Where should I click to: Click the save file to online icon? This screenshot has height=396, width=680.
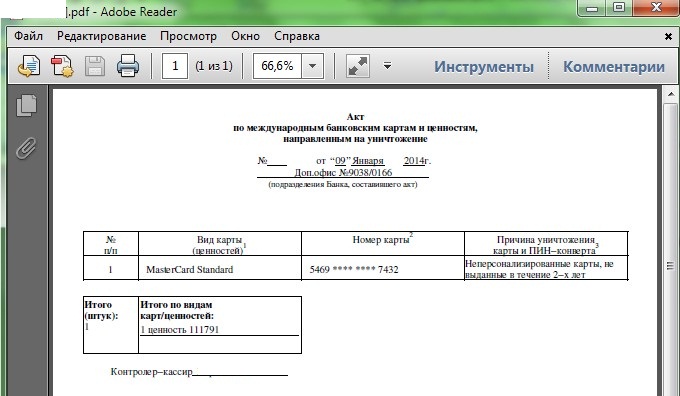tap(29, 66)
